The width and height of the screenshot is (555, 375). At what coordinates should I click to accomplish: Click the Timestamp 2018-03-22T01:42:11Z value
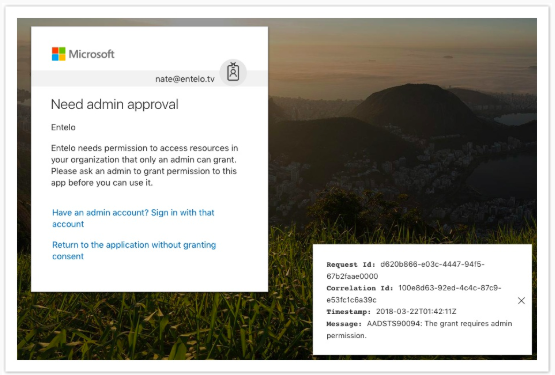(x=416, y=312)
